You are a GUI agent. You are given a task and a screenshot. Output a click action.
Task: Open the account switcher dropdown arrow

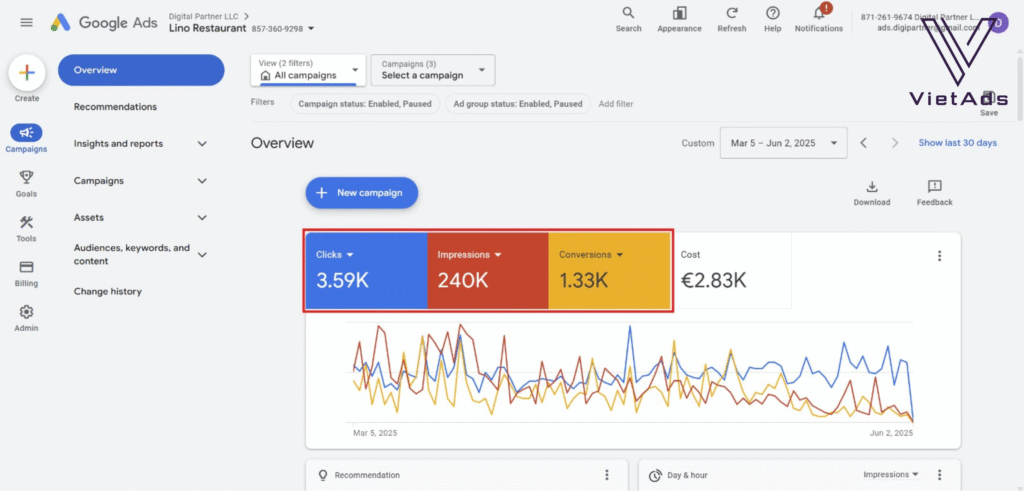pos(311,29)
